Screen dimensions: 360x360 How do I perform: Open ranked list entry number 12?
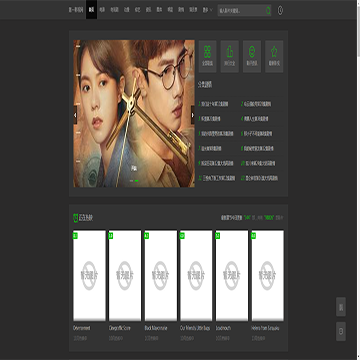(260, 178)
